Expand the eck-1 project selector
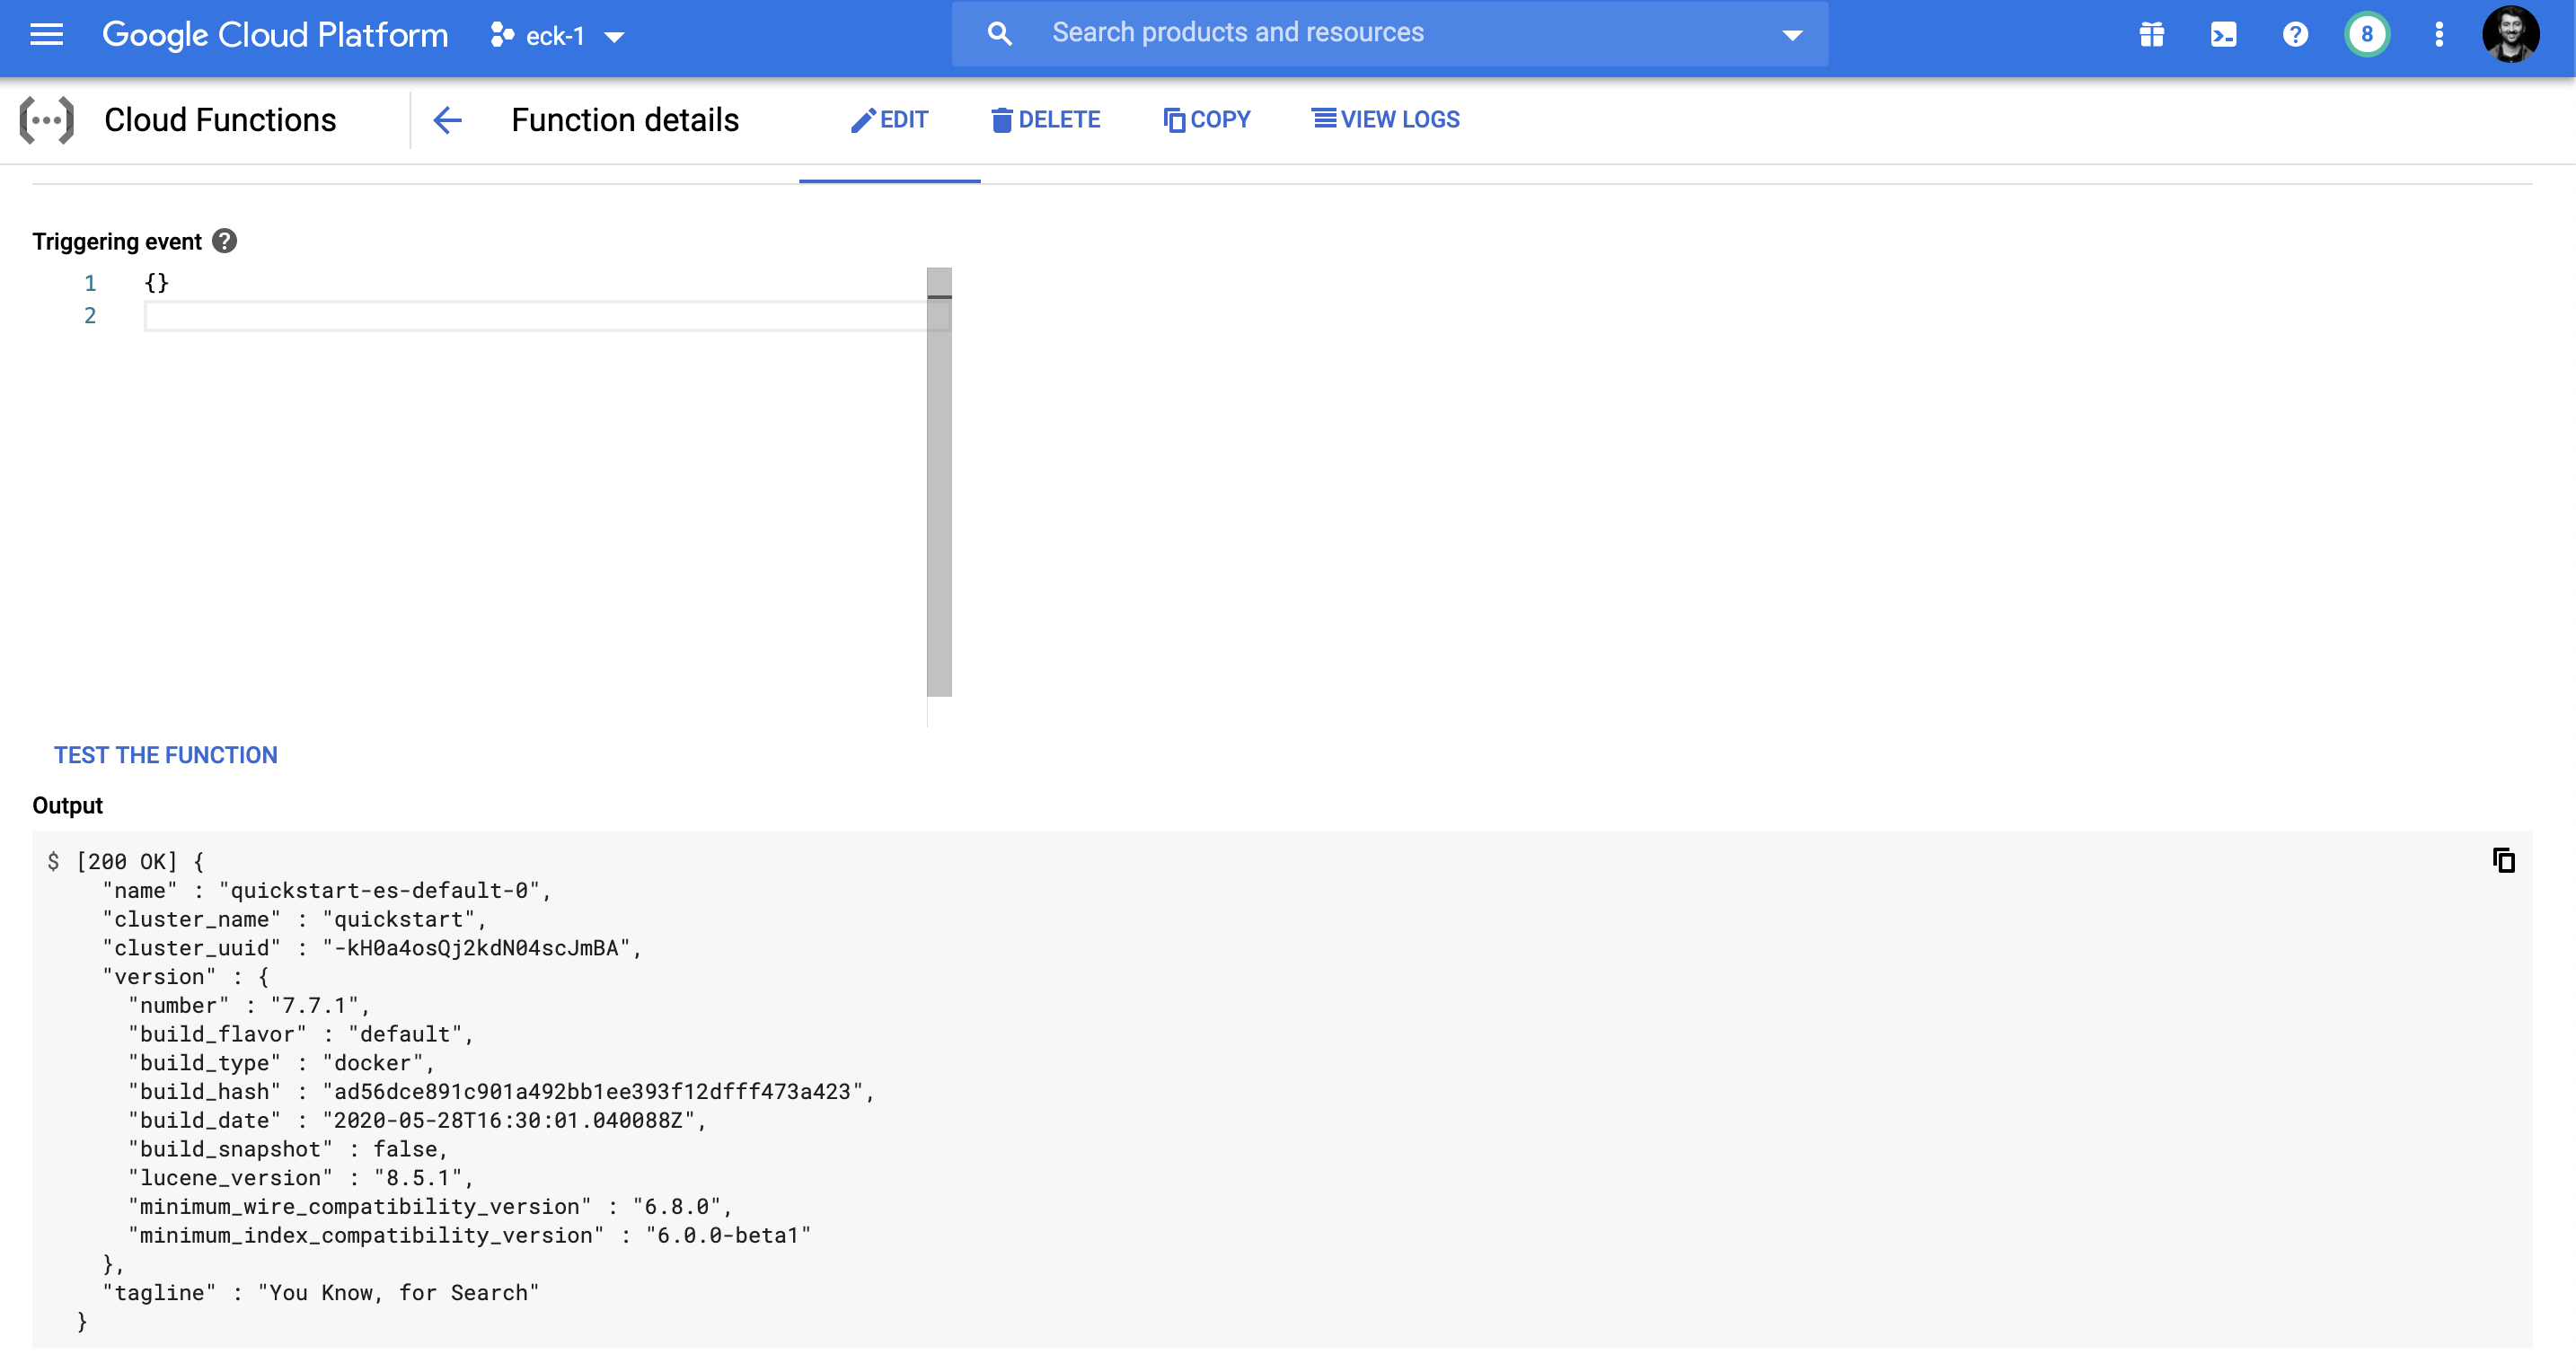 557,36
